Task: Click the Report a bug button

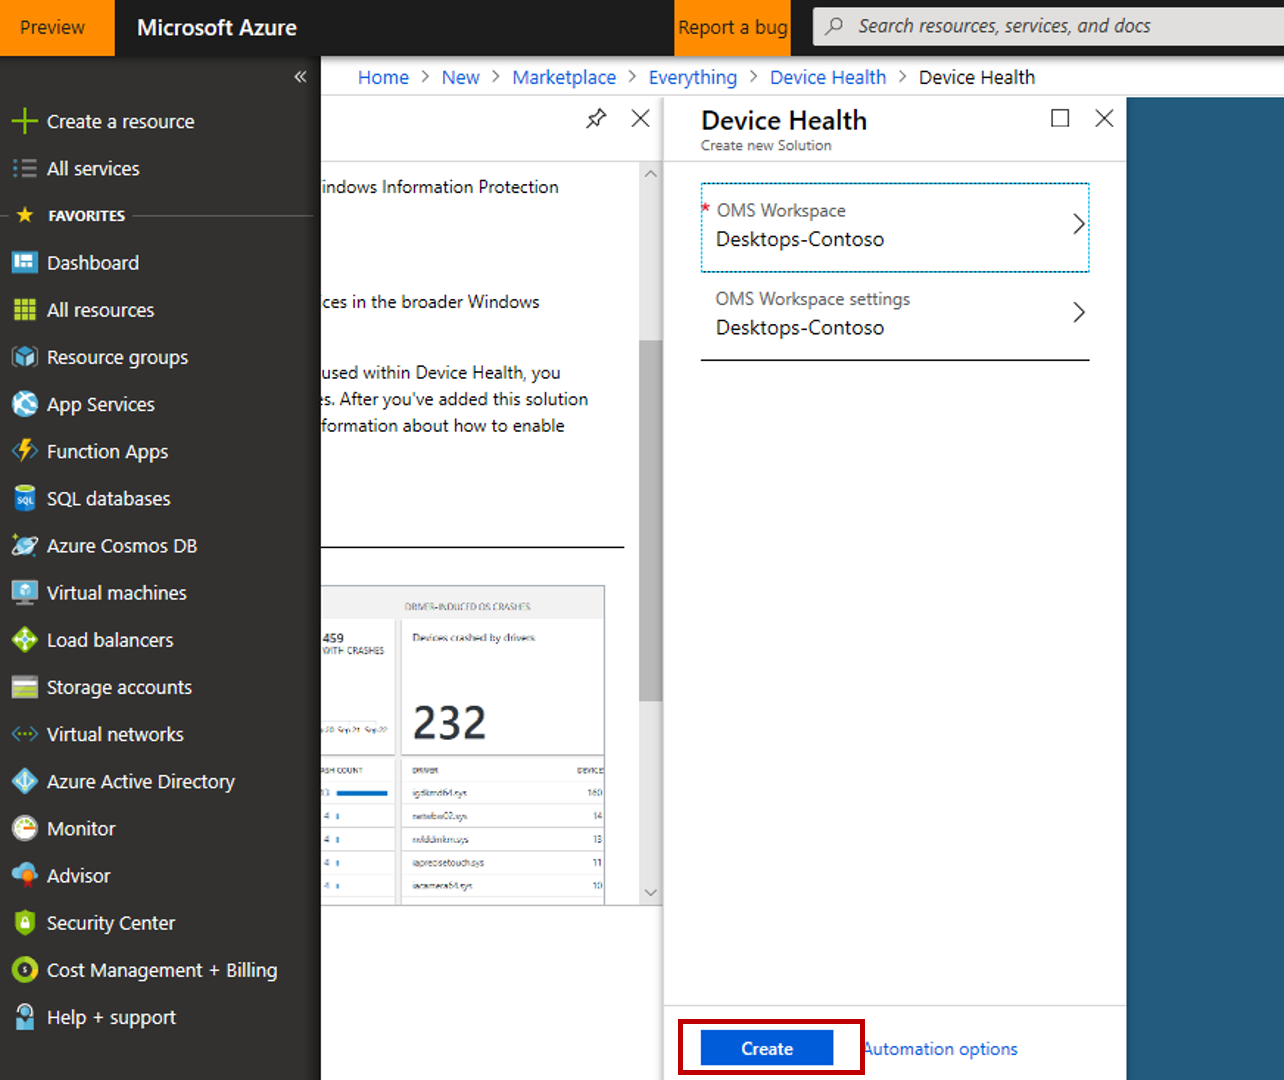Action: (732, 28)
